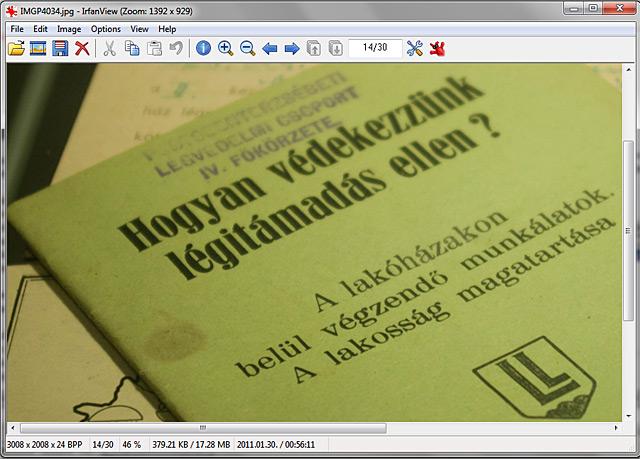Screen dimensions: 640x459
Task: Click the Undo arrow icon
Action: pos(176,49)
